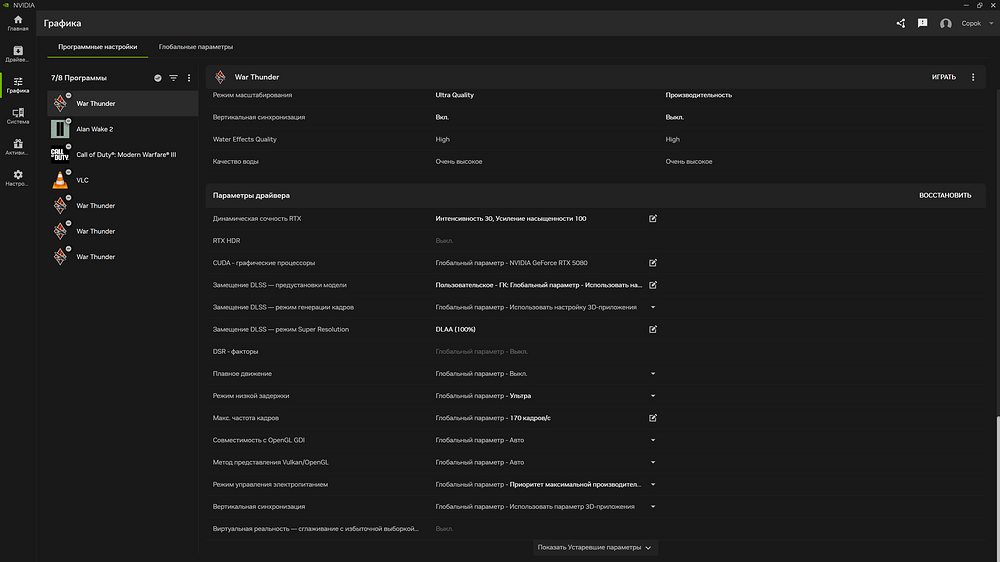The image size is (1000, 562).
Task: Switch to Программные настройки tab
Action: (98, 47)
